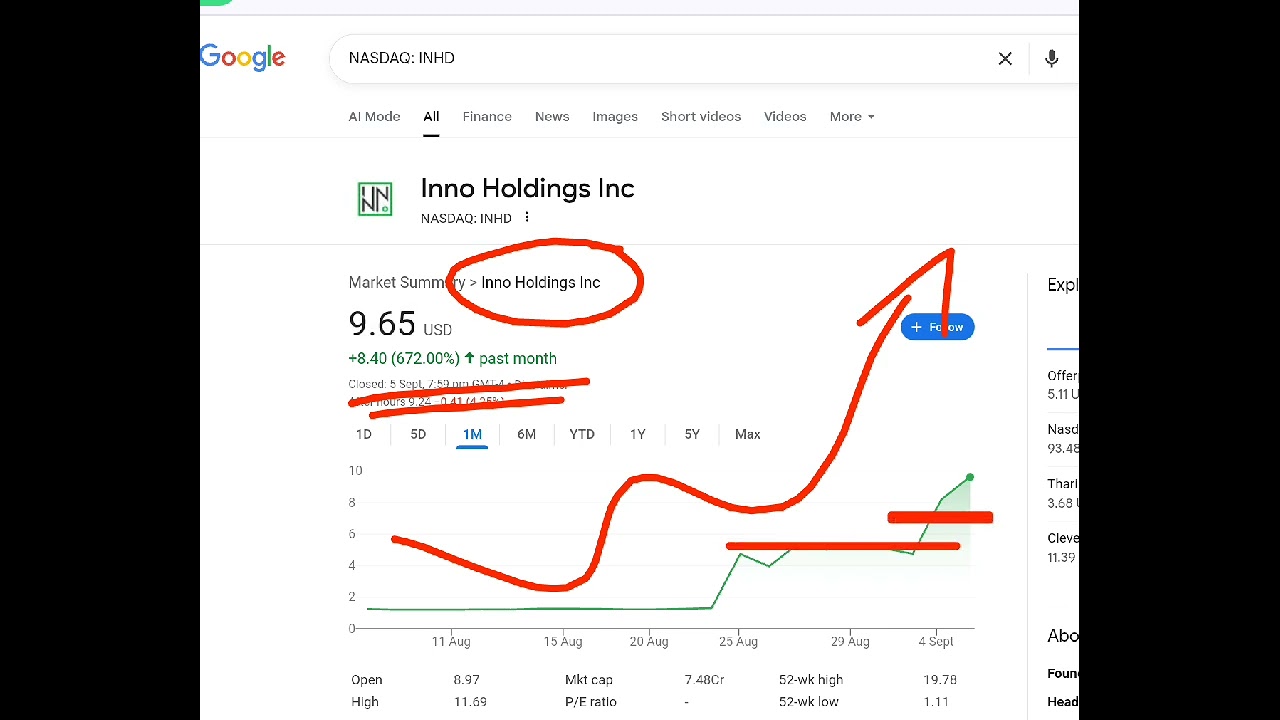
Task: Click the Google logo
Action: click(x=242, y=58)
